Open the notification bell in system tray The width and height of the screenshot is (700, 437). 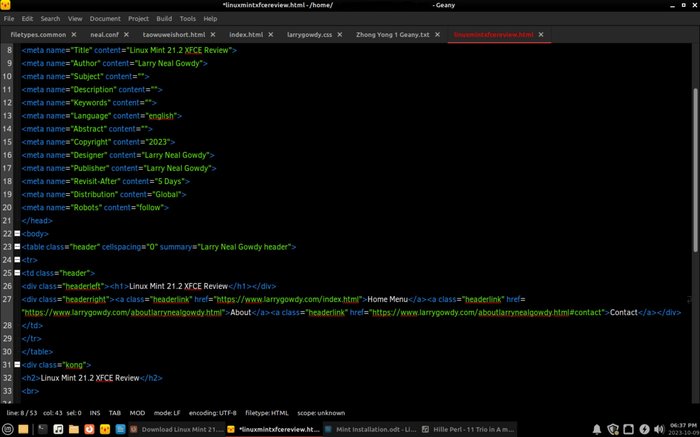[x=596, y=429]
